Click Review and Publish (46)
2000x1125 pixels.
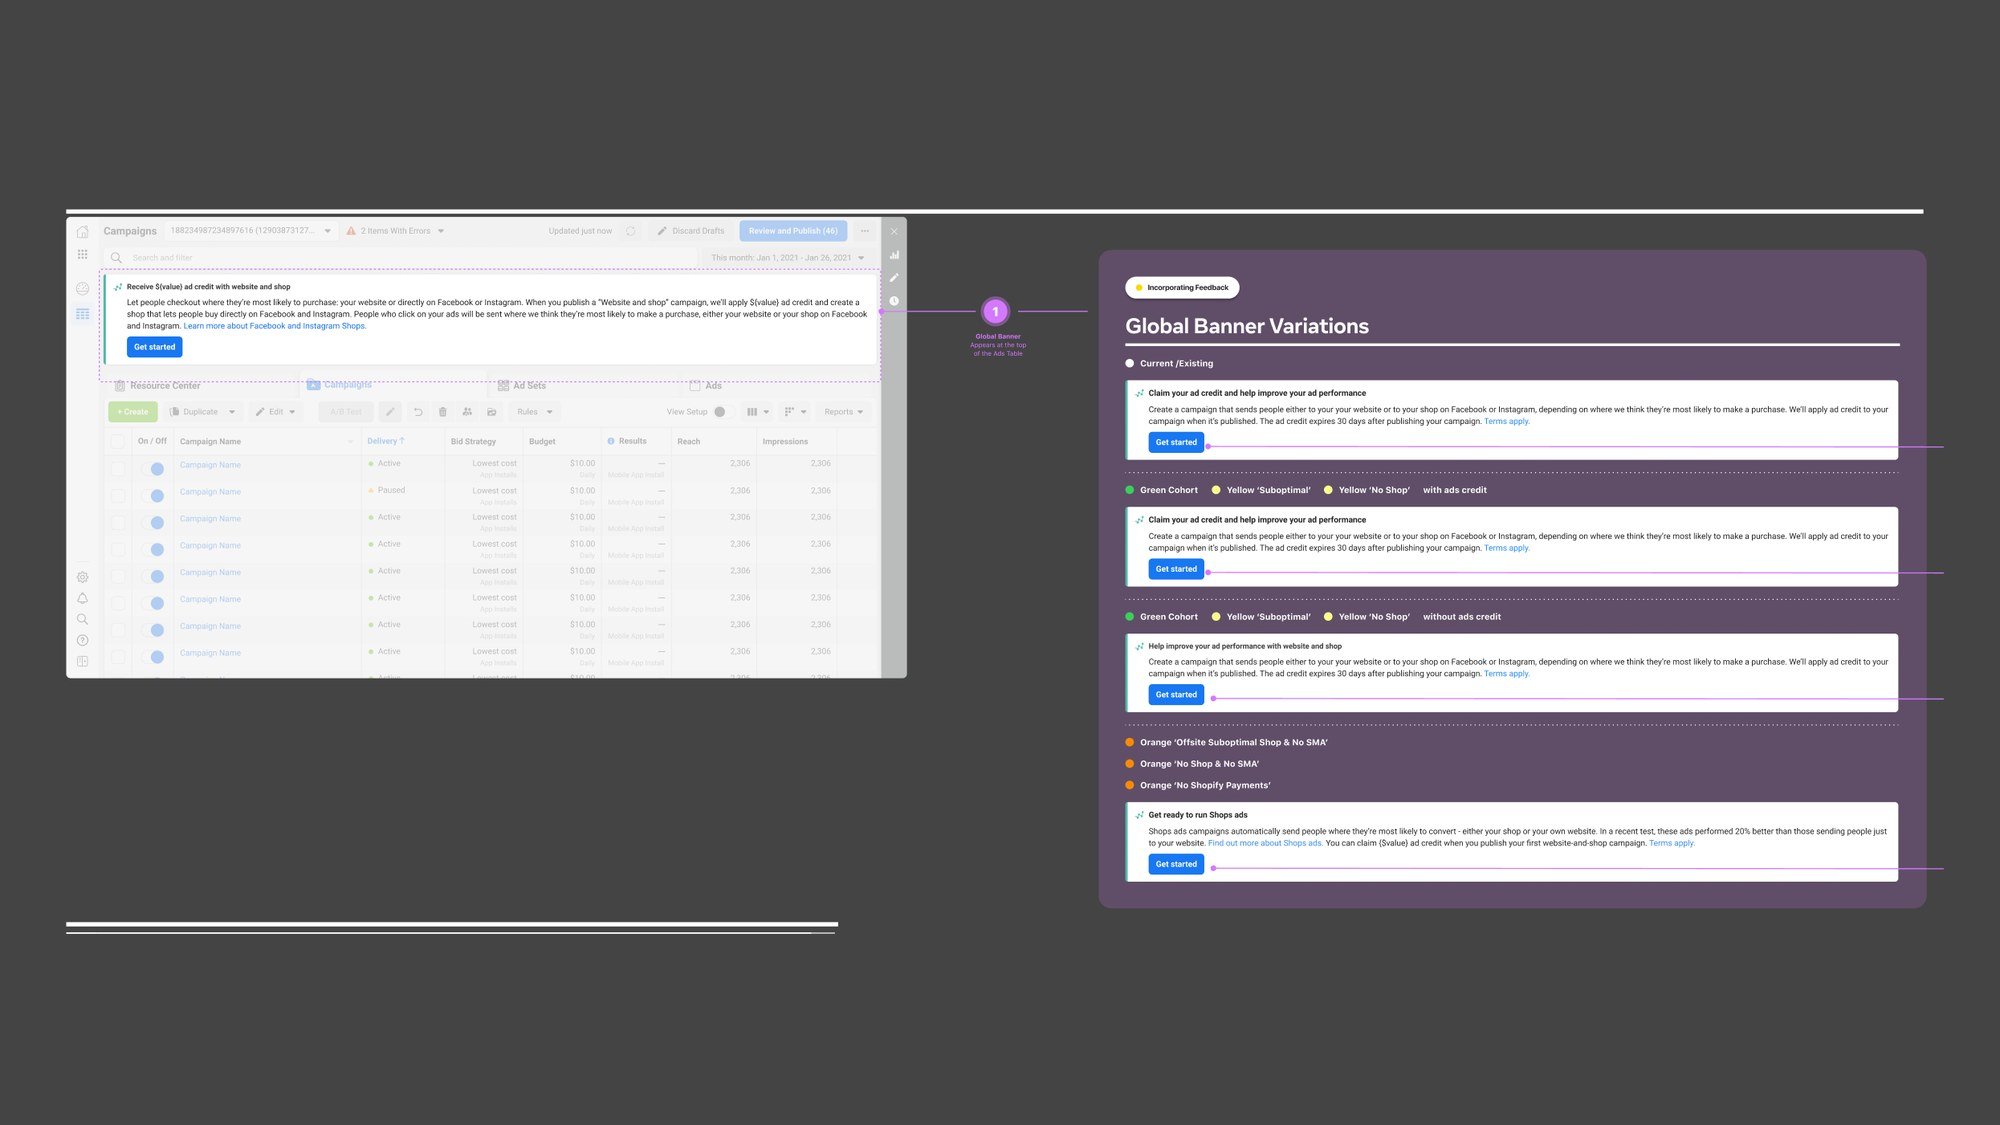(x=793, y=231)
